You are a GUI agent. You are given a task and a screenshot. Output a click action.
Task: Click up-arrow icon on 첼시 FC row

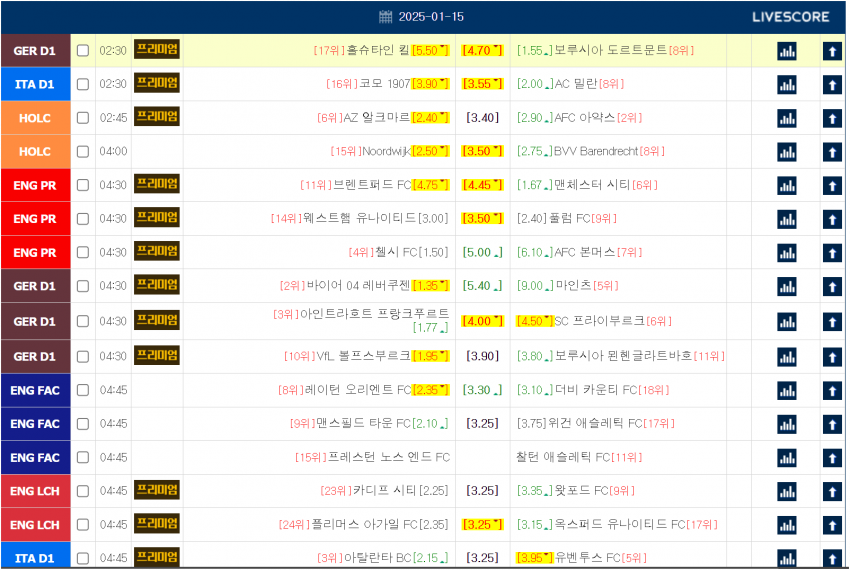pos(832,253)
